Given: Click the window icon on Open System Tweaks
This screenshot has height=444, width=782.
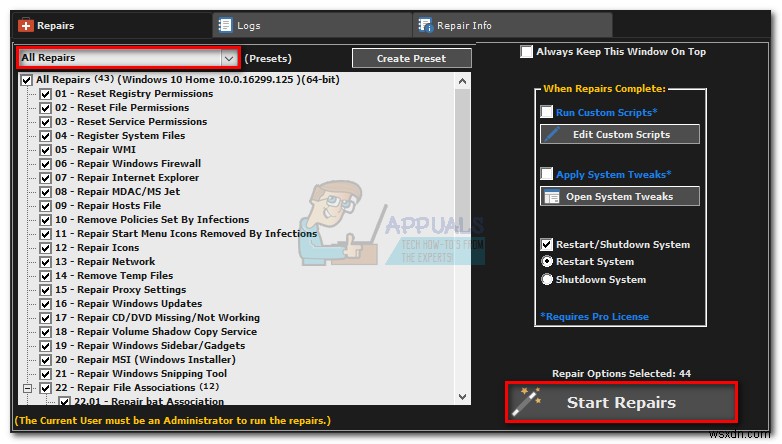Looking at the screenshot, I should 552,197.
